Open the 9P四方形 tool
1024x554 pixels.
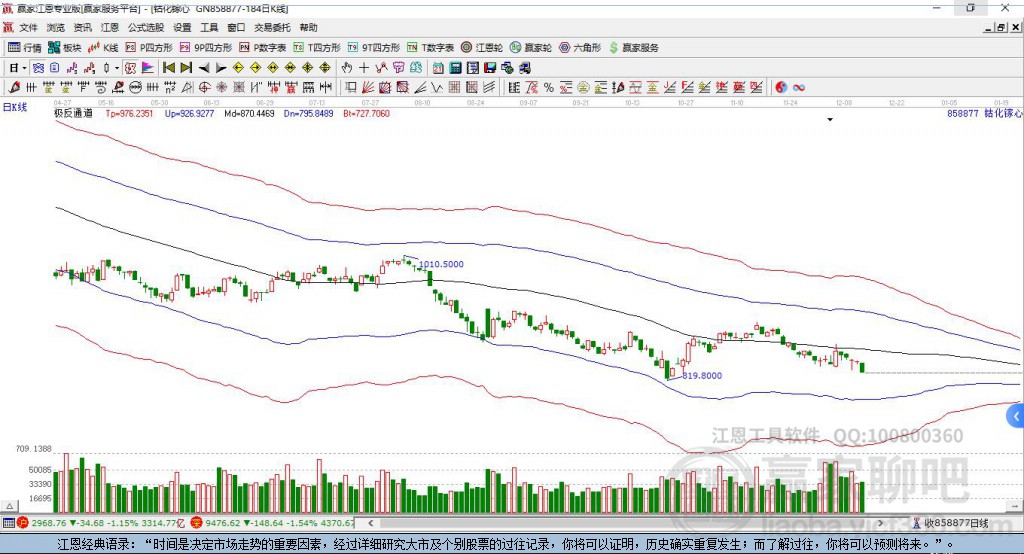(x=206, y=48)
